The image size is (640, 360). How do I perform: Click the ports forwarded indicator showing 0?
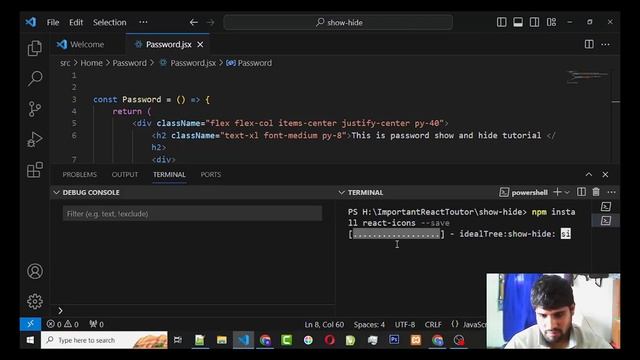[x=97, y=324]
